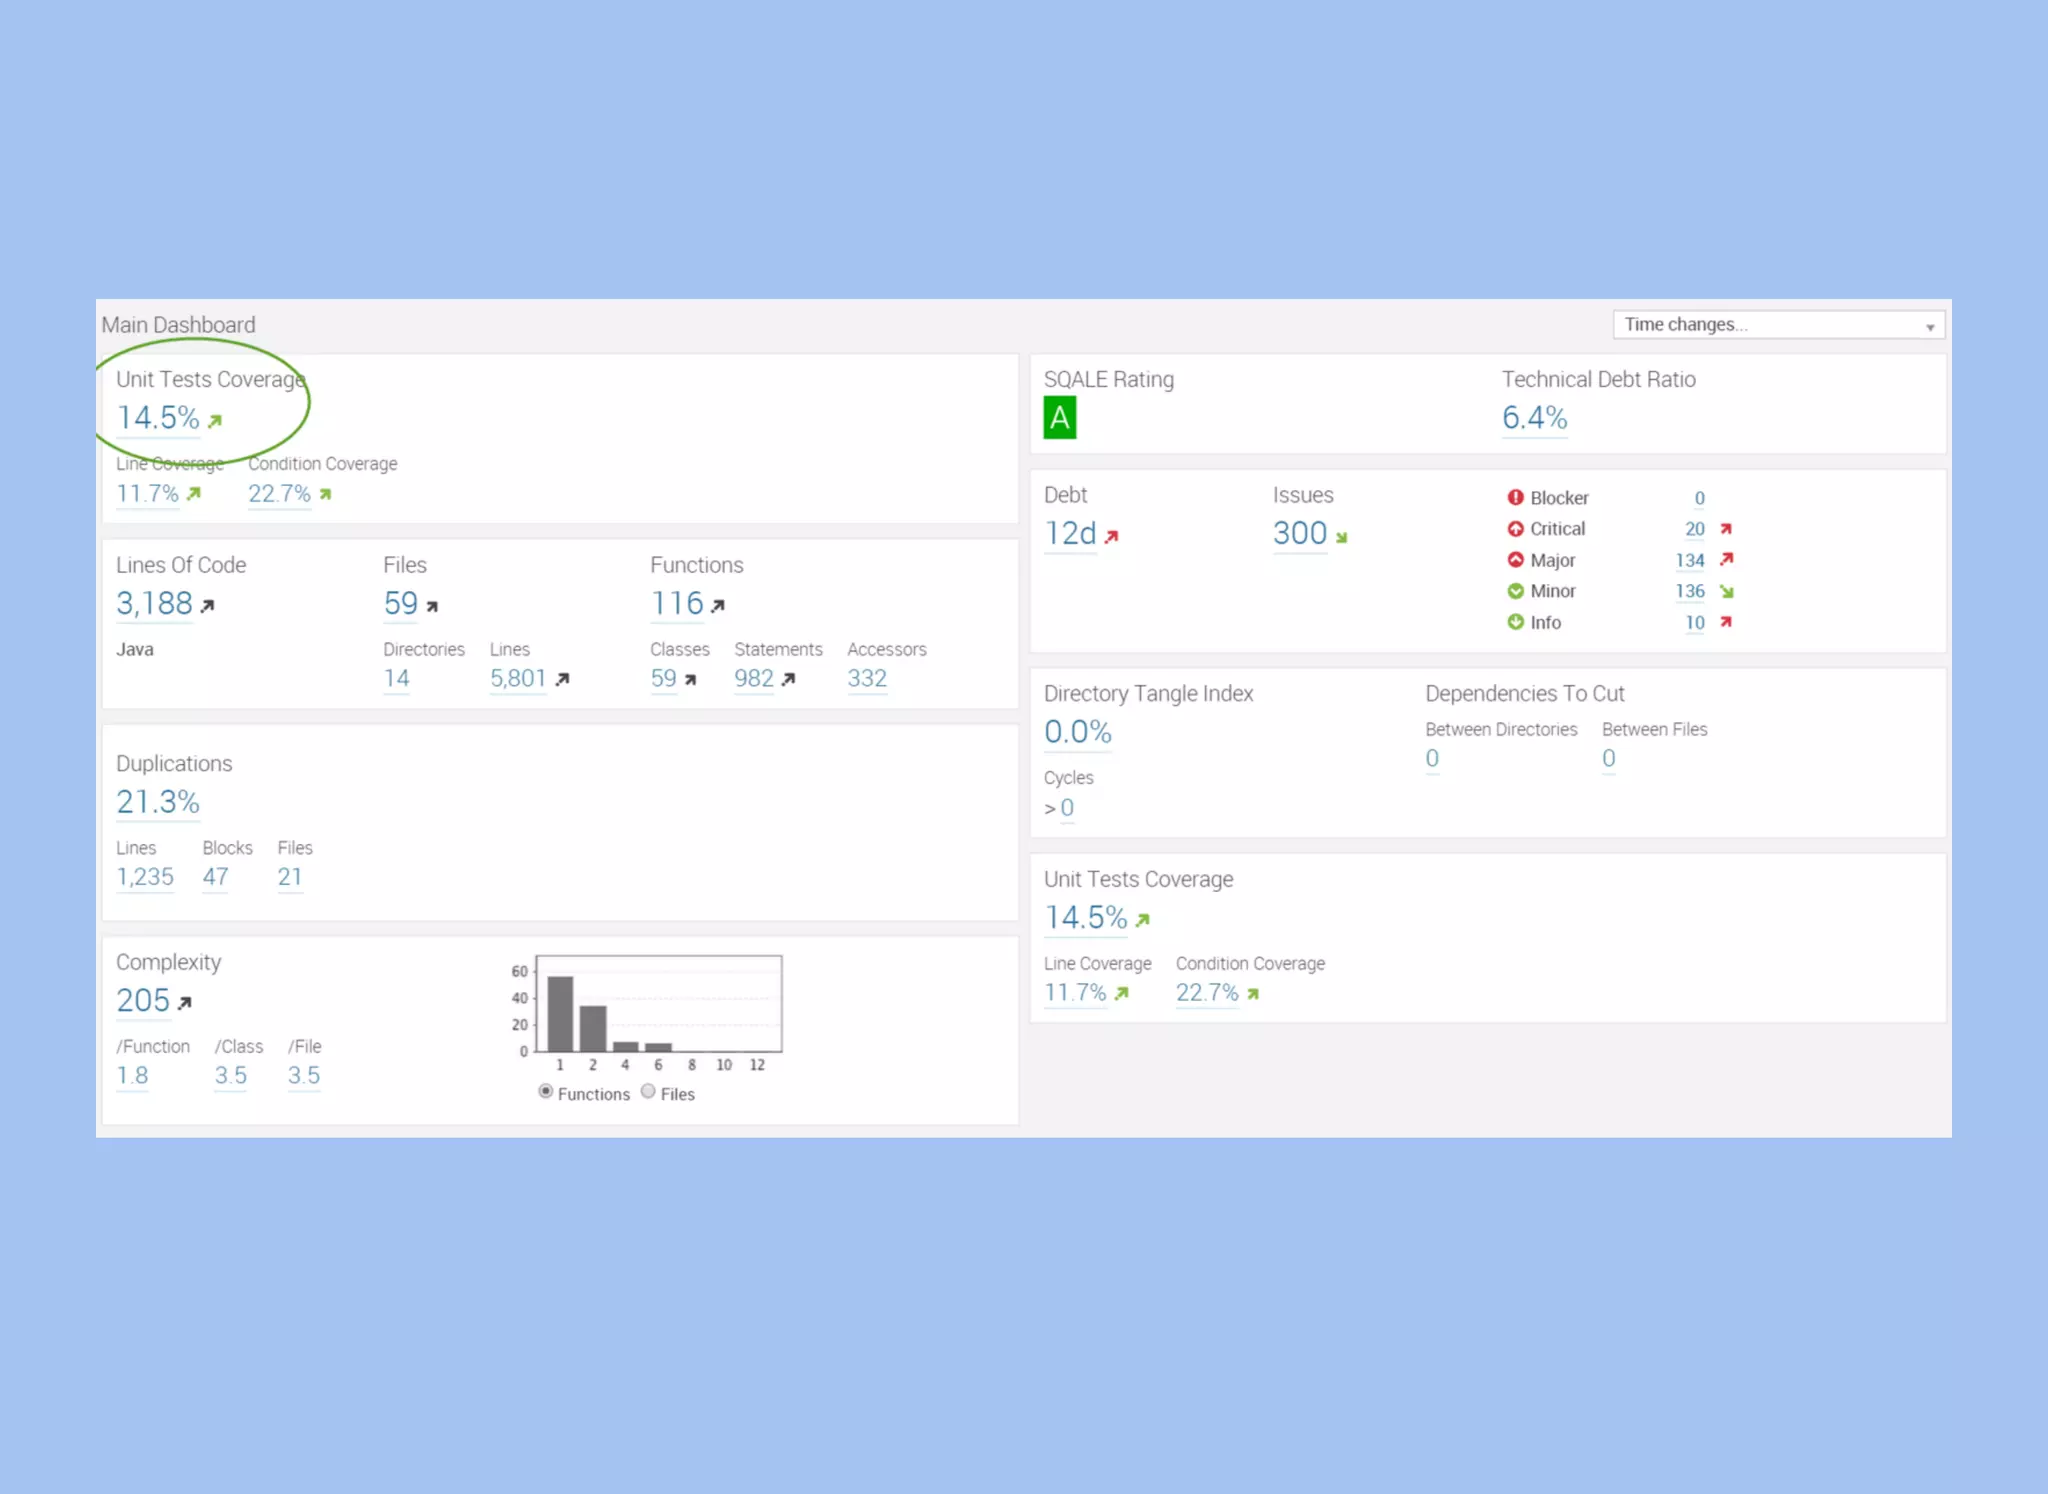Click the Major severity icon
The width and height of the screenshot is (2048, 1494).
click(1515, 560)
